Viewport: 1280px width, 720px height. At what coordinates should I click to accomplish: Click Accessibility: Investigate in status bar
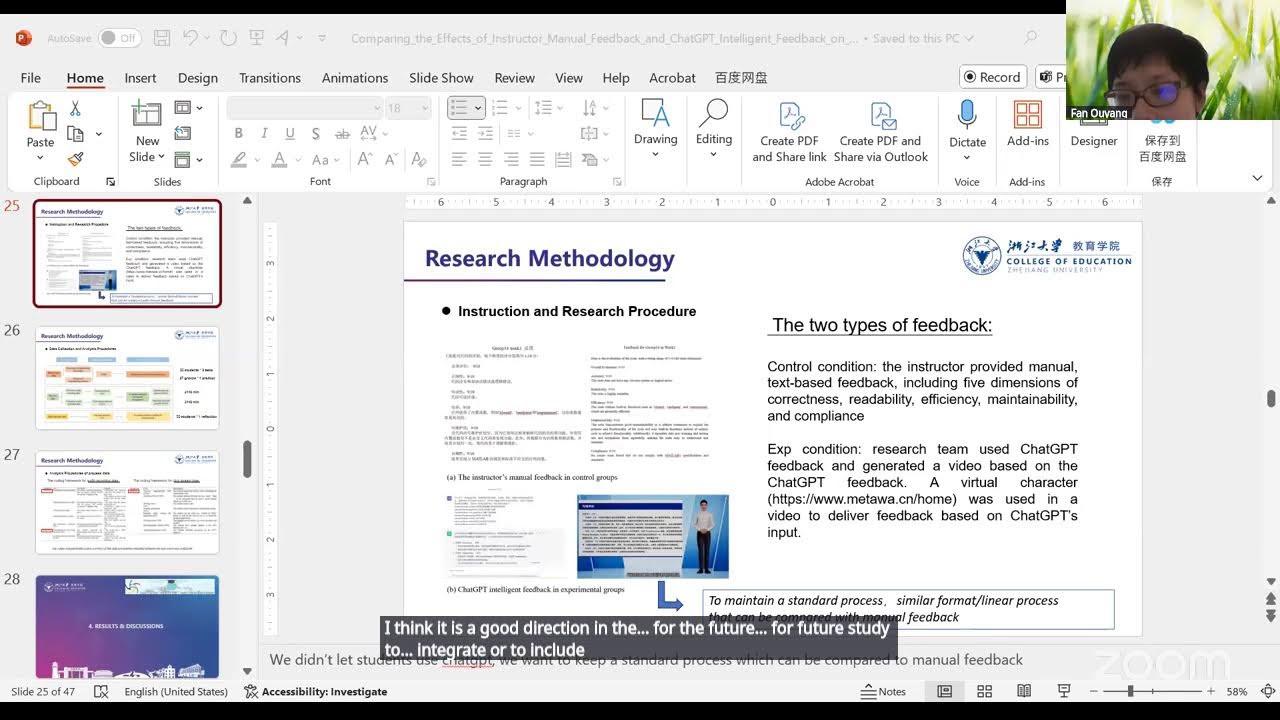[316, 691]
